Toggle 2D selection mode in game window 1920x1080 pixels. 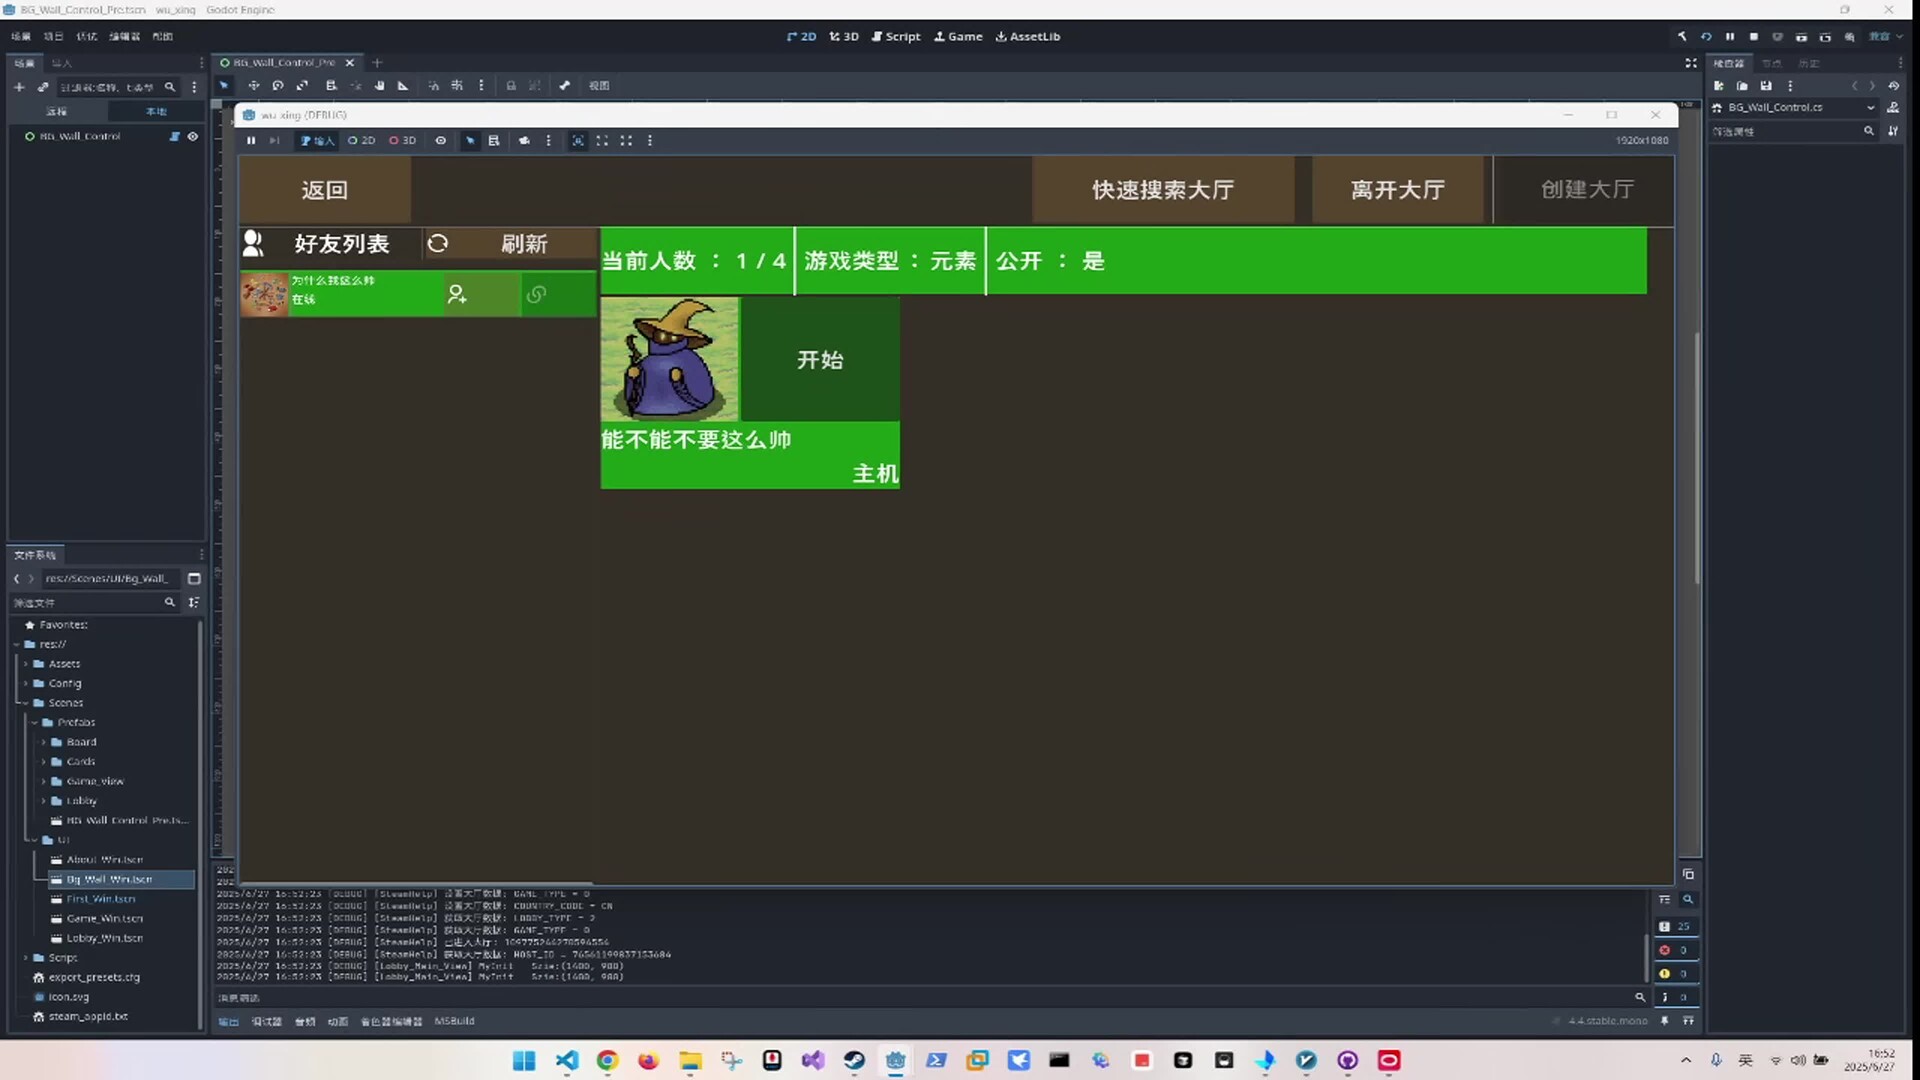(x=362, y=141)
